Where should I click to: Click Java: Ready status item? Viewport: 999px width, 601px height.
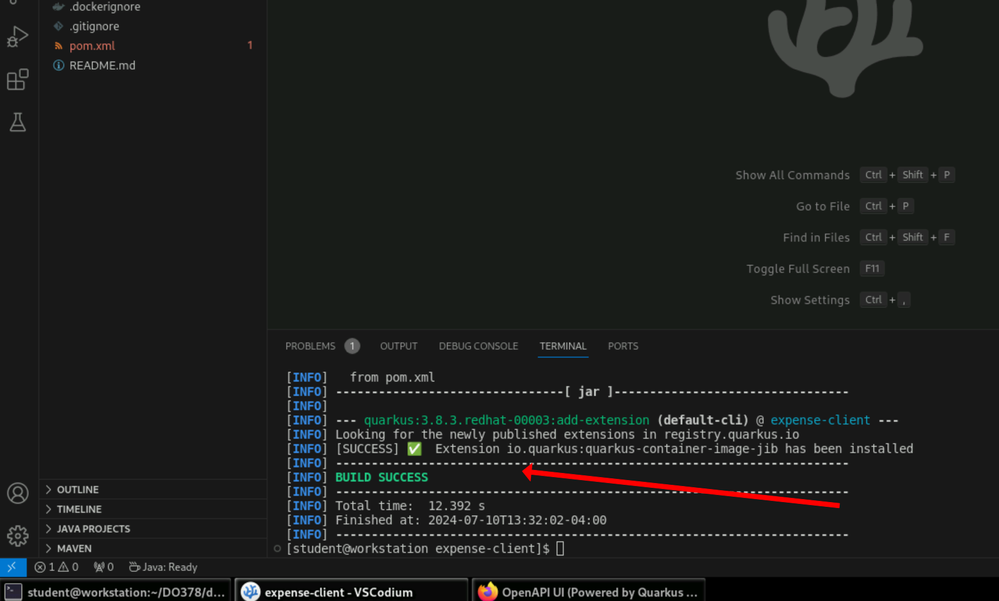163,567
